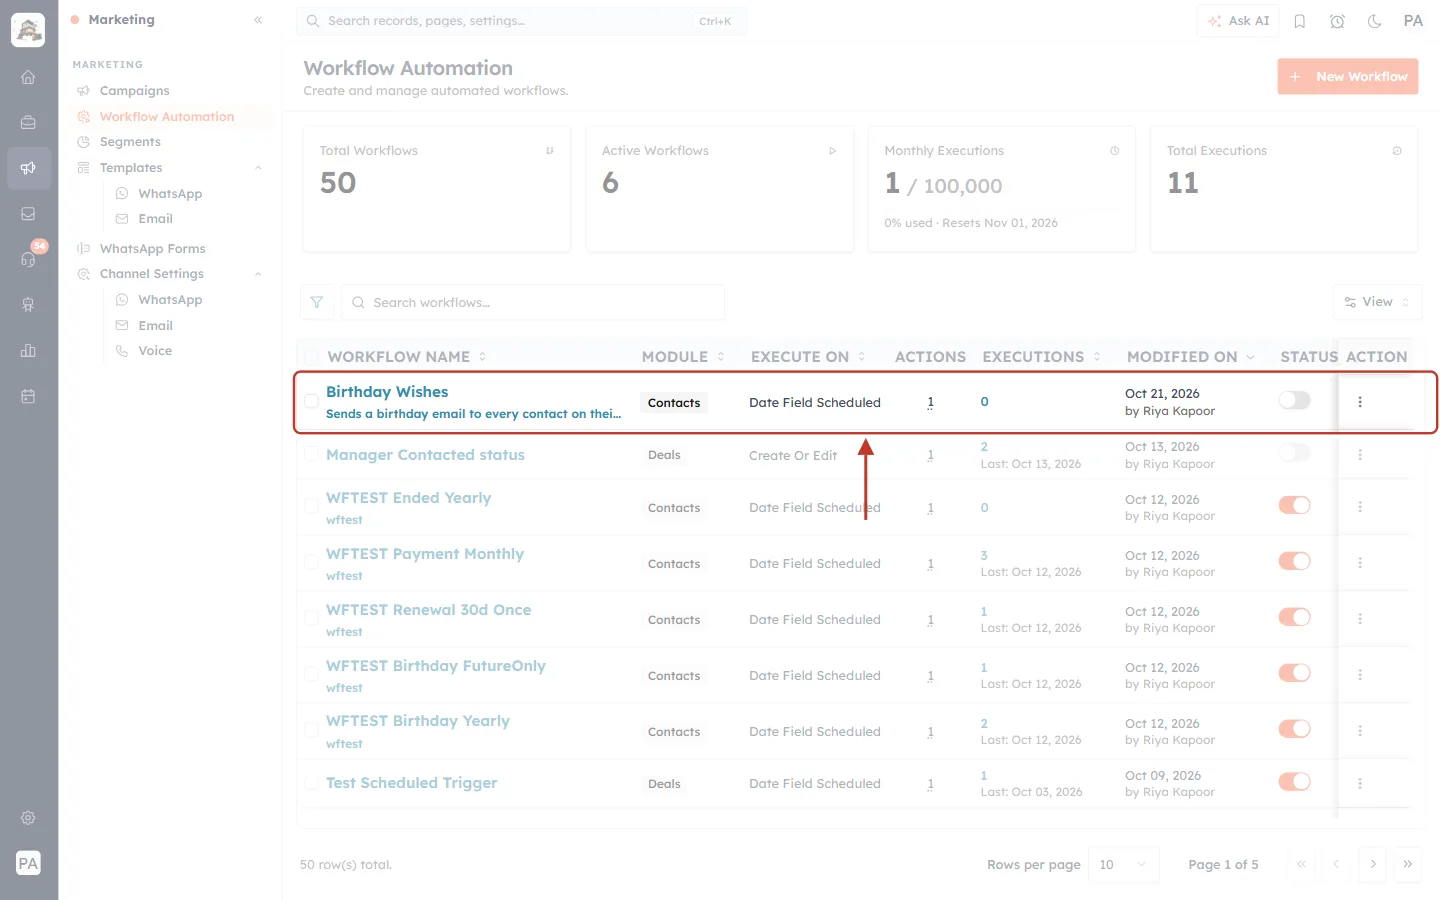1440x900 pixels.
Task: Check the Birthday Wishes row checkbox
Action: [x=311, y=401]
